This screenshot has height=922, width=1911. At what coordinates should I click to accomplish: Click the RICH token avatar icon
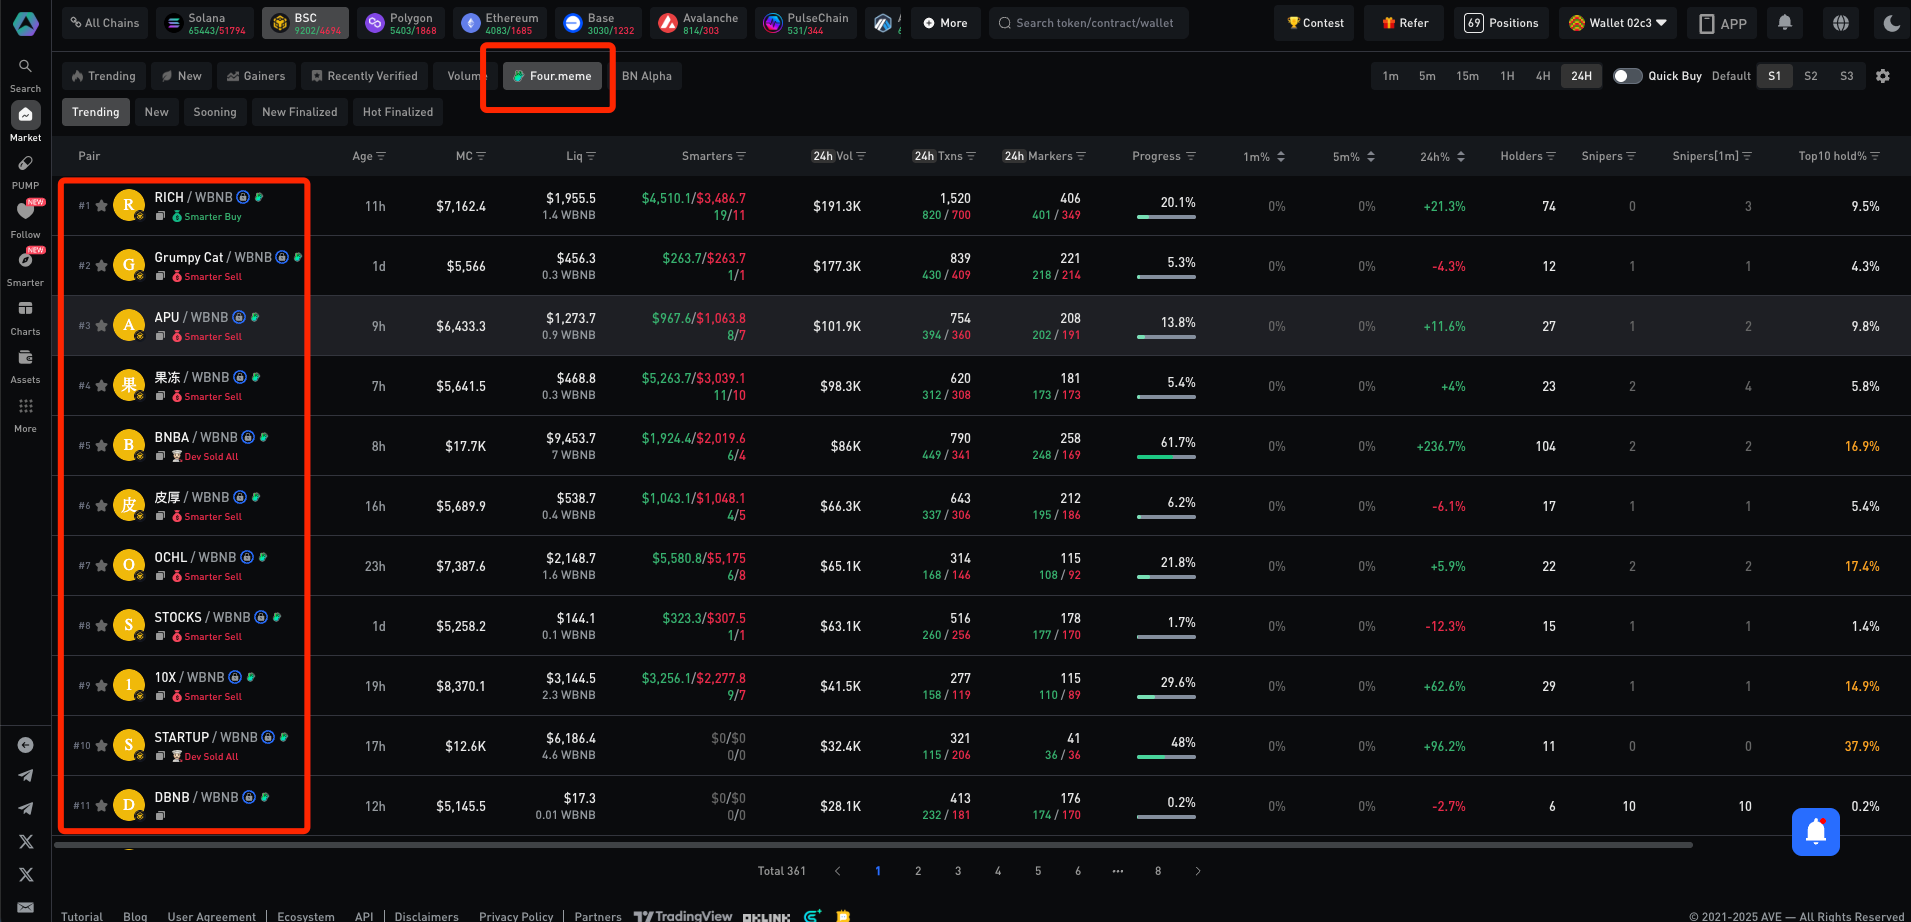coord(129,205)
